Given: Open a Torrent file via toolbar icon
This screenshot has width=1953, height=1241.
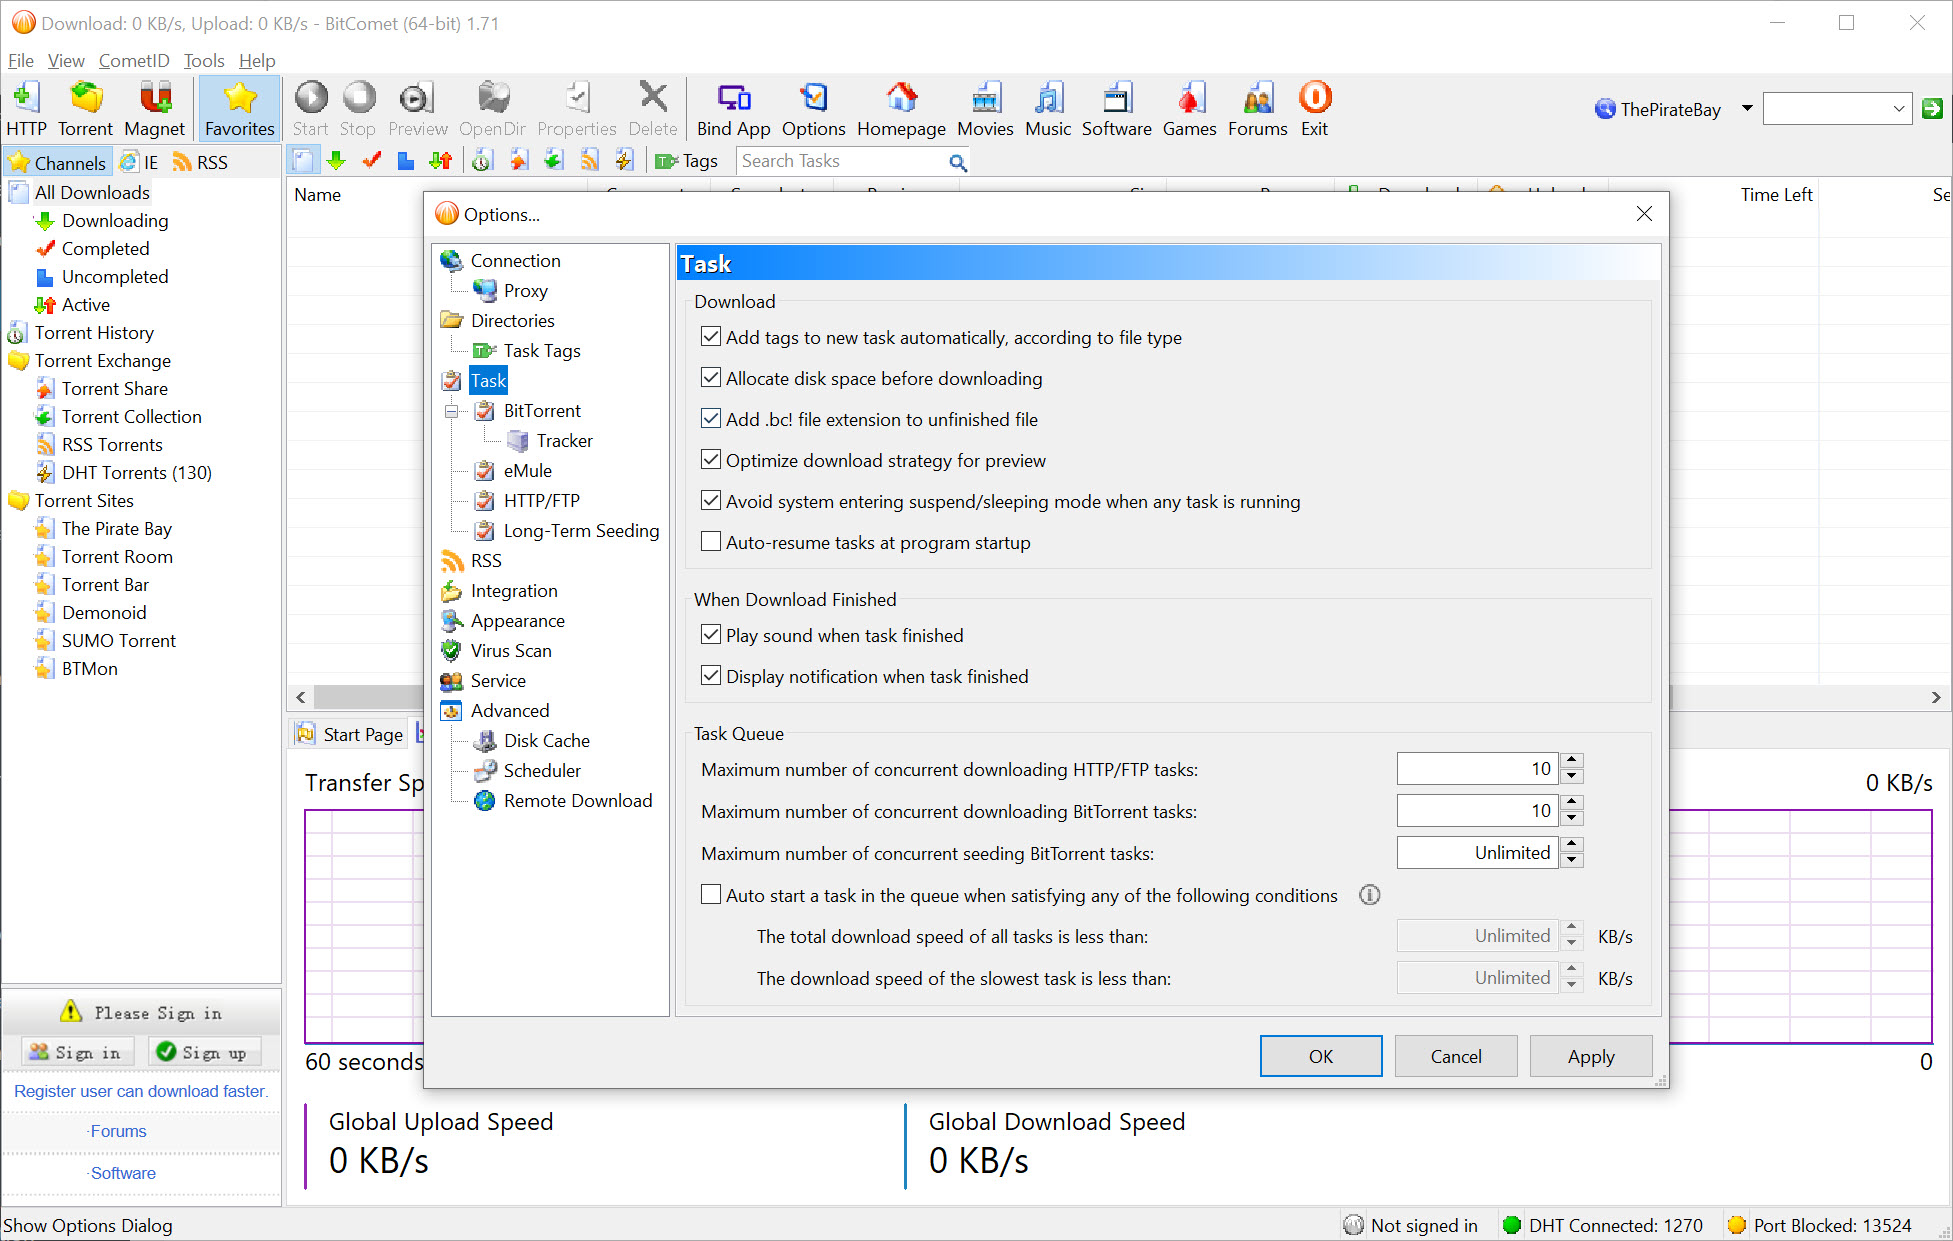Looking at the screenshot, I should 85,109.
